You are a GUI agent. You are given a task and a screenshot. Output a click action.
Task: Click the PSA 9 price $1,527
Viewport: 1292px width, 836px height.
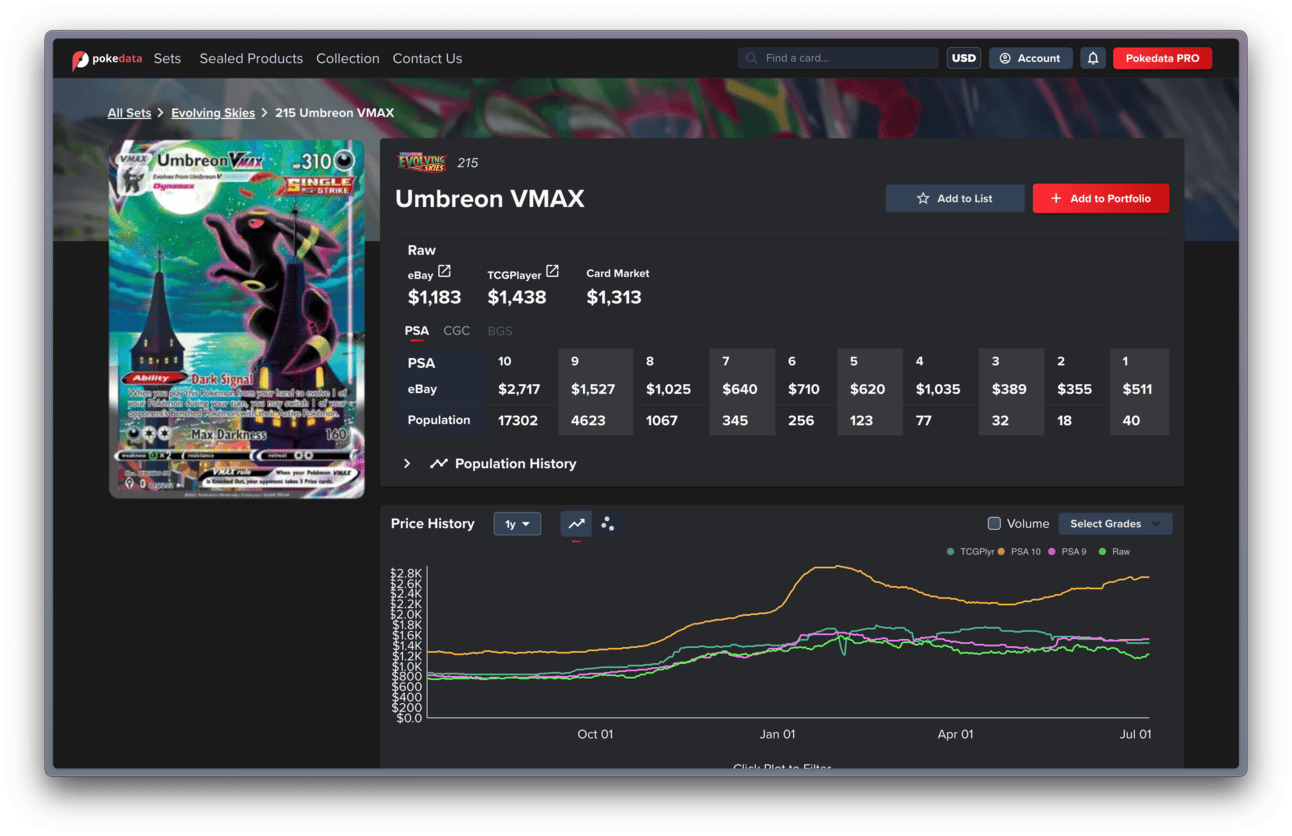point(592,389)
